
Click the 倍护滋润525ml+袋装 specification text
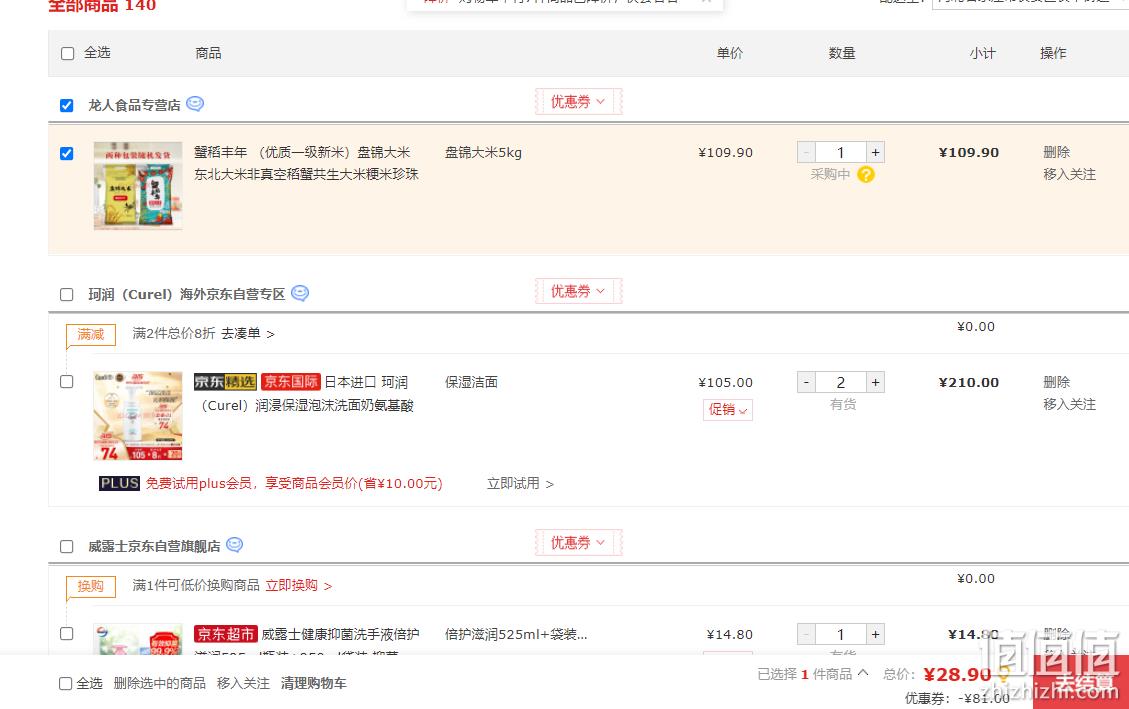516,634
